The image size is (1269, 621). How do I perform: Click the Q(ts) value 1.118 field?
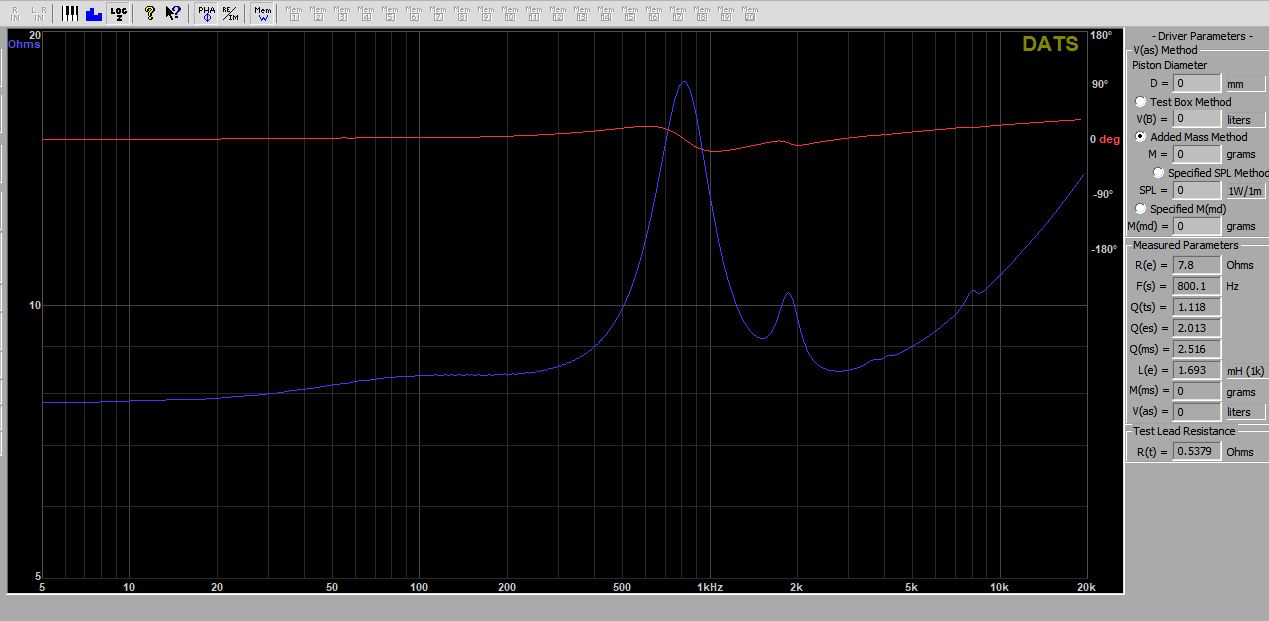click(x=1197, y=307)
